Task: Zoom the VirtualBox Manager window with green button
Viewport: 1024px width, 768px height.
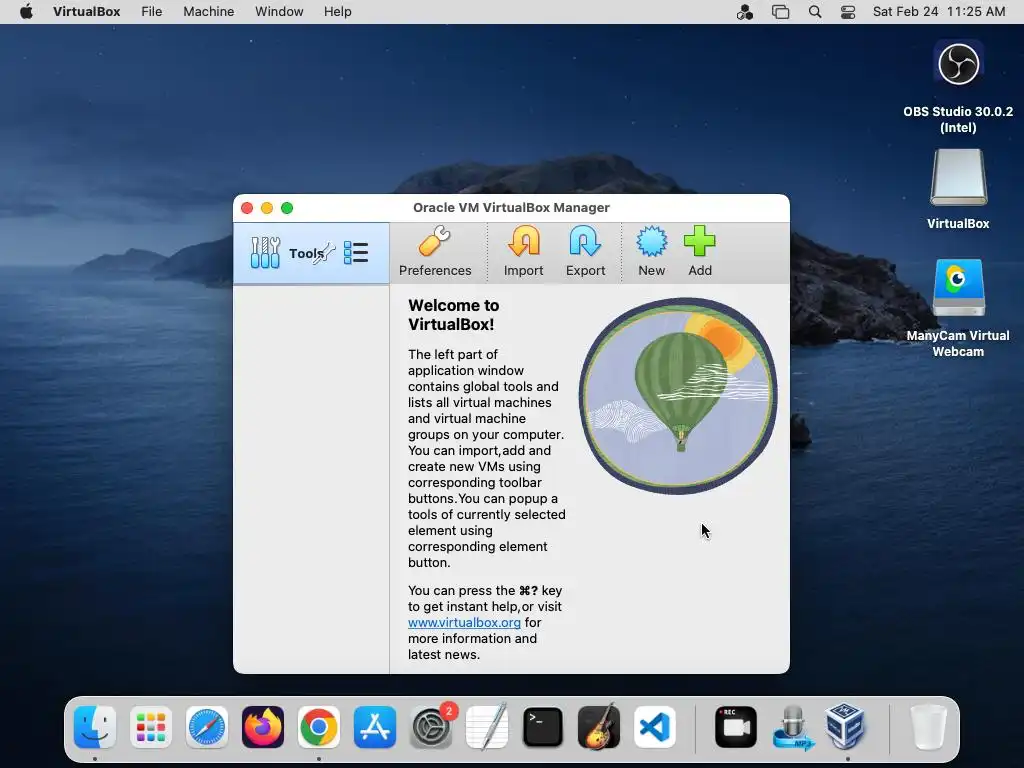Action: pyautogui.click(x=287, y=208)
